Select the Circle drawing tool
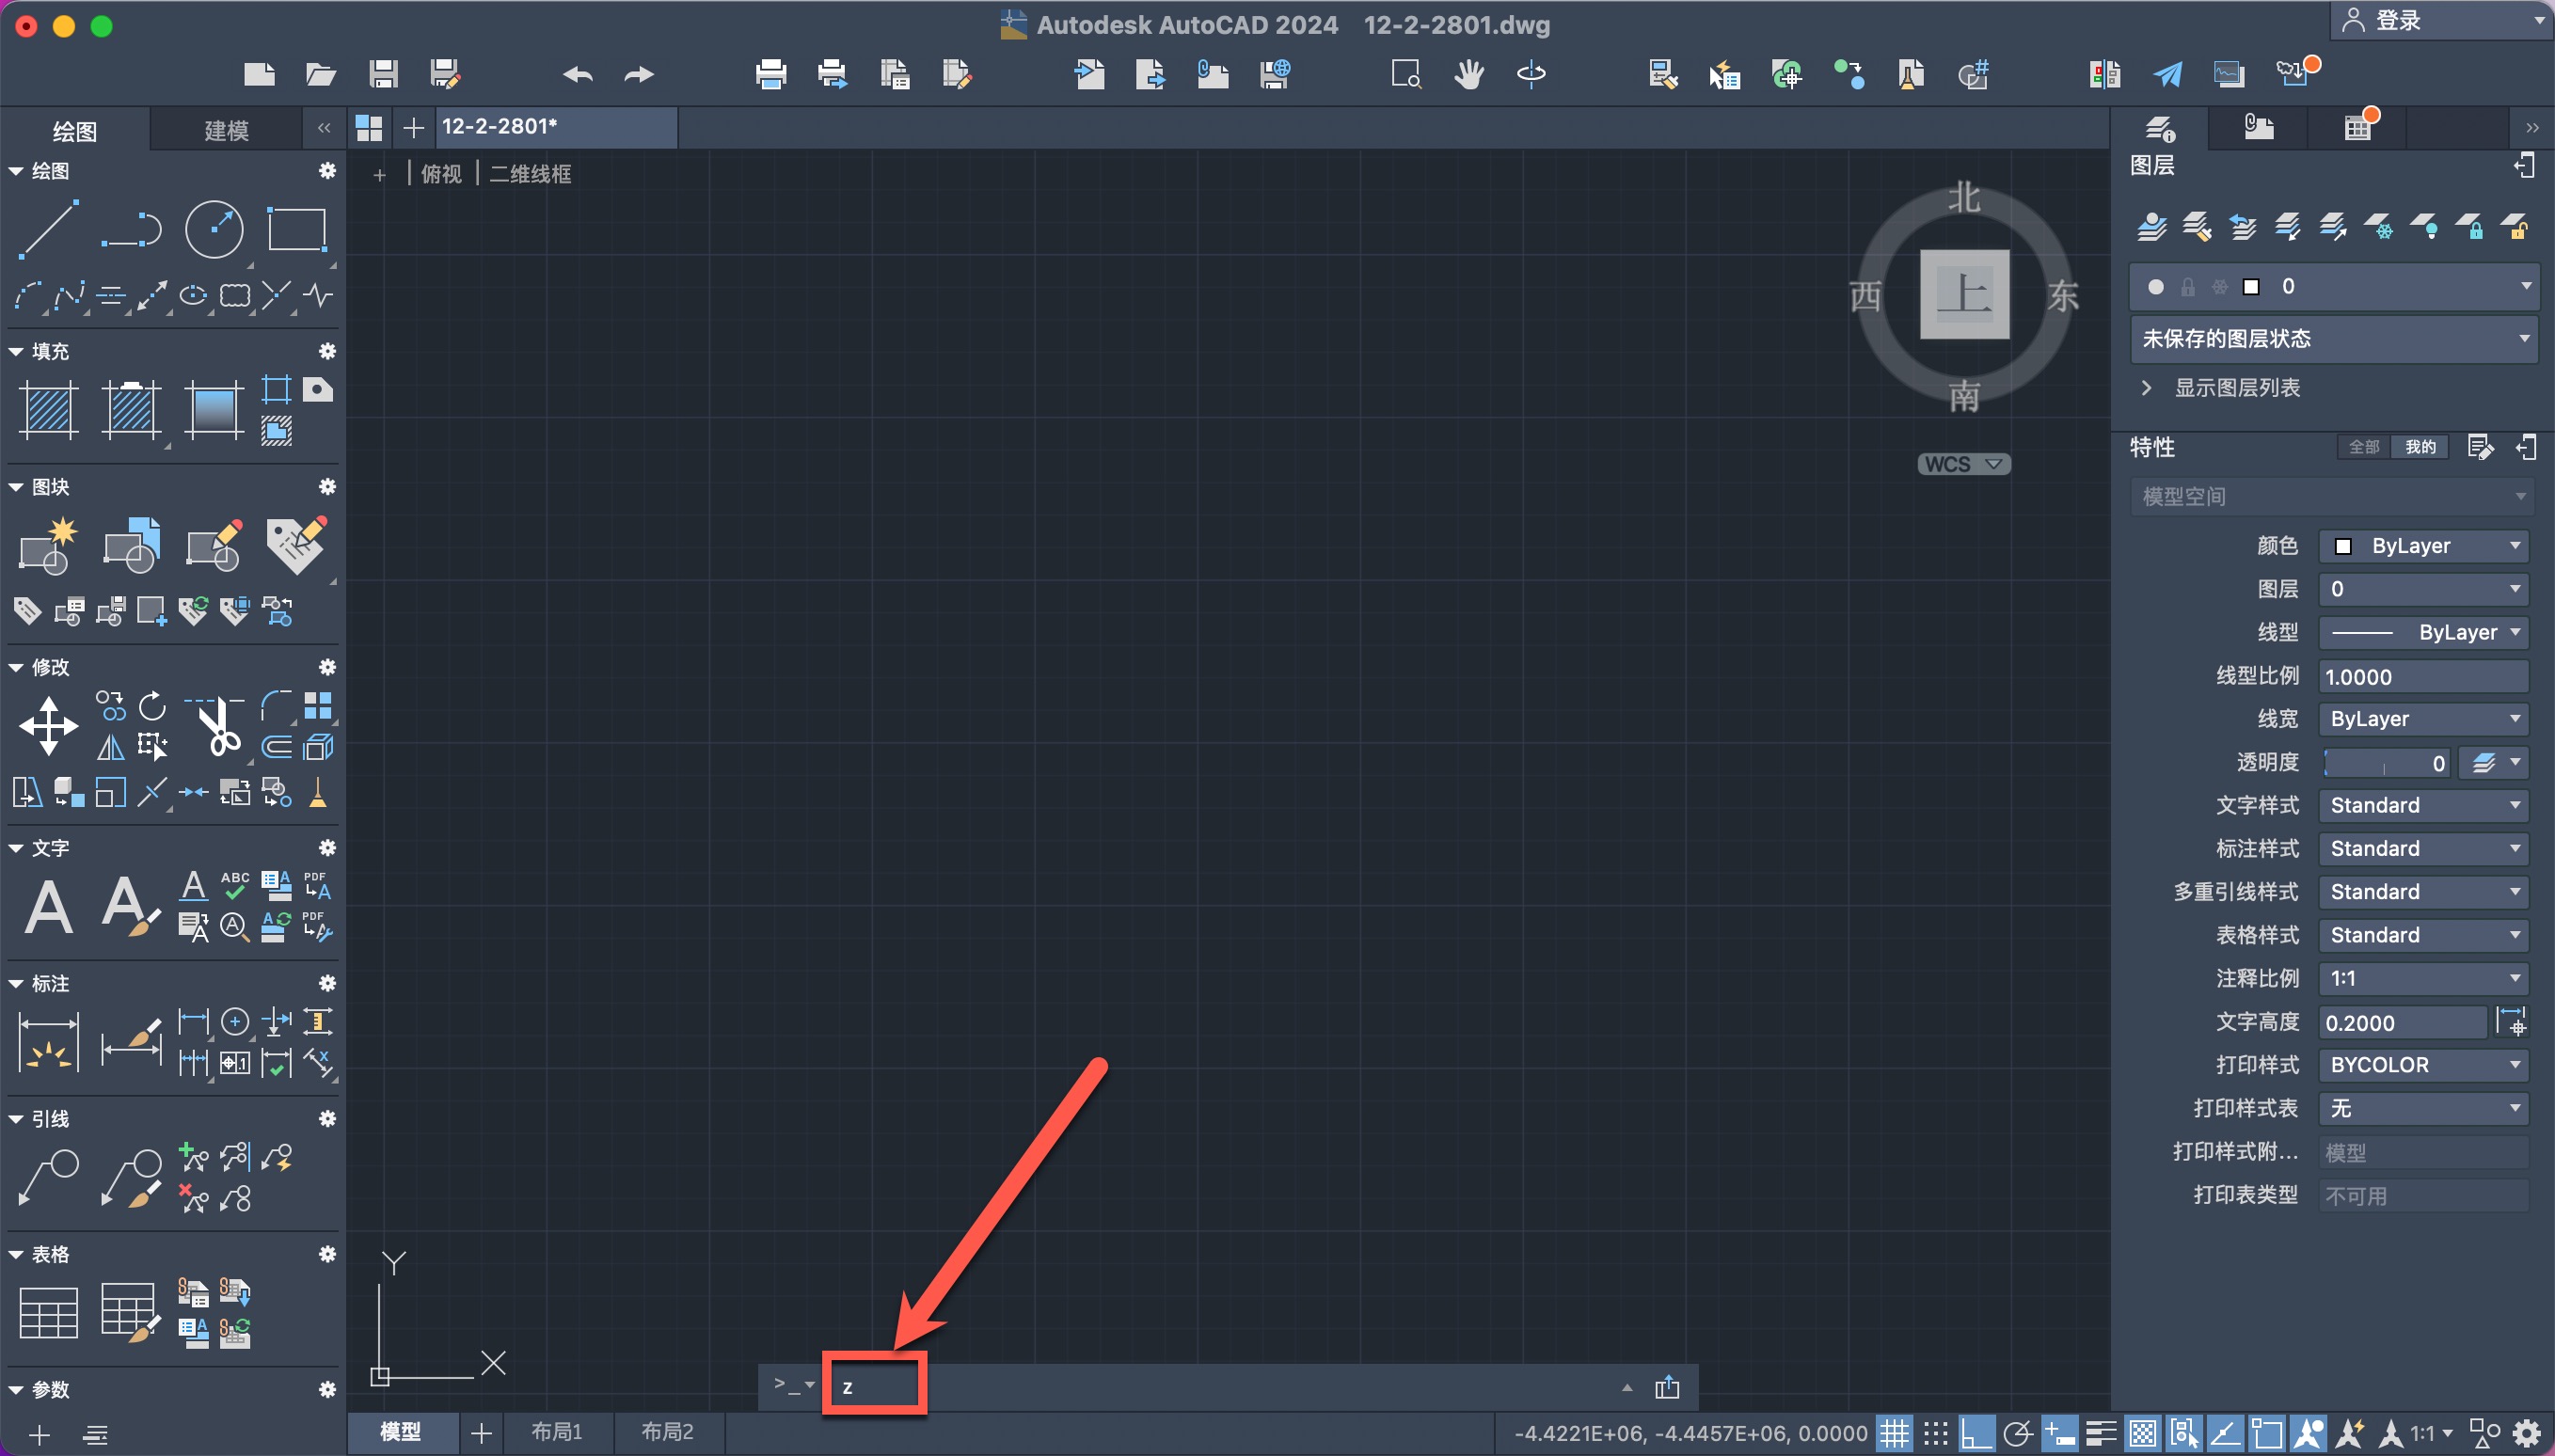The height and width of the screenshot is (1456, 2555). click(214, 229)
